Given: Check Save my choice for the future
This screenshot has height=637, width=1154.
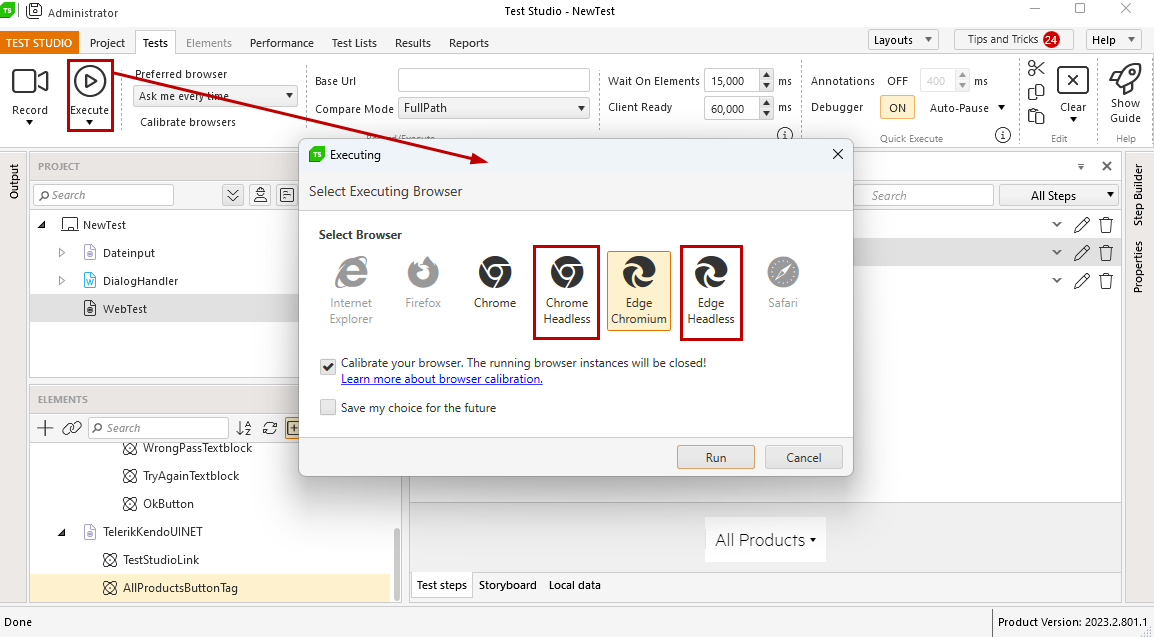Looking at the screenshot, I should [x=328, y=407].
